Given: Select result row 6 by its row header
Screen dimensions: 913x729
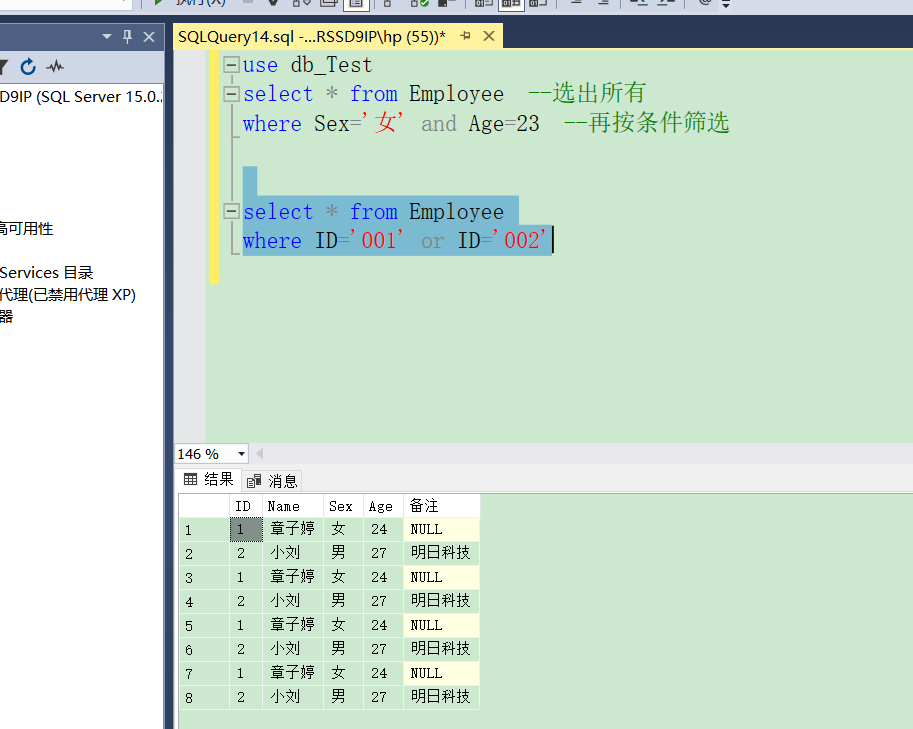Looking at the screenshot, I should pos(204,650).
